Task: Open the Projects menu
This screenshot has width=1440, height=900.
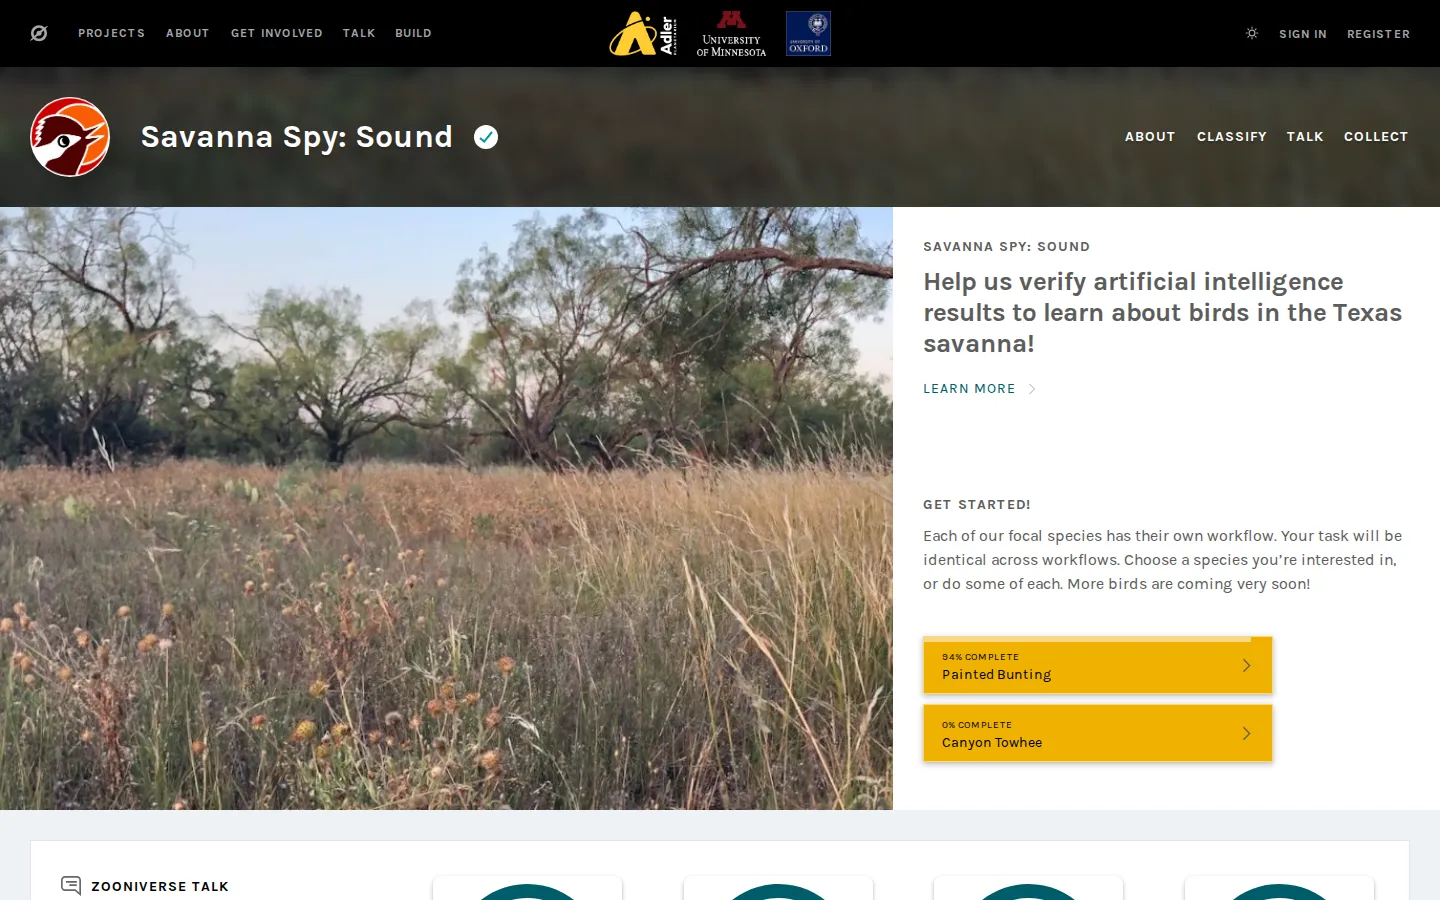Action: pyautogui.click(x=112, y=33)
